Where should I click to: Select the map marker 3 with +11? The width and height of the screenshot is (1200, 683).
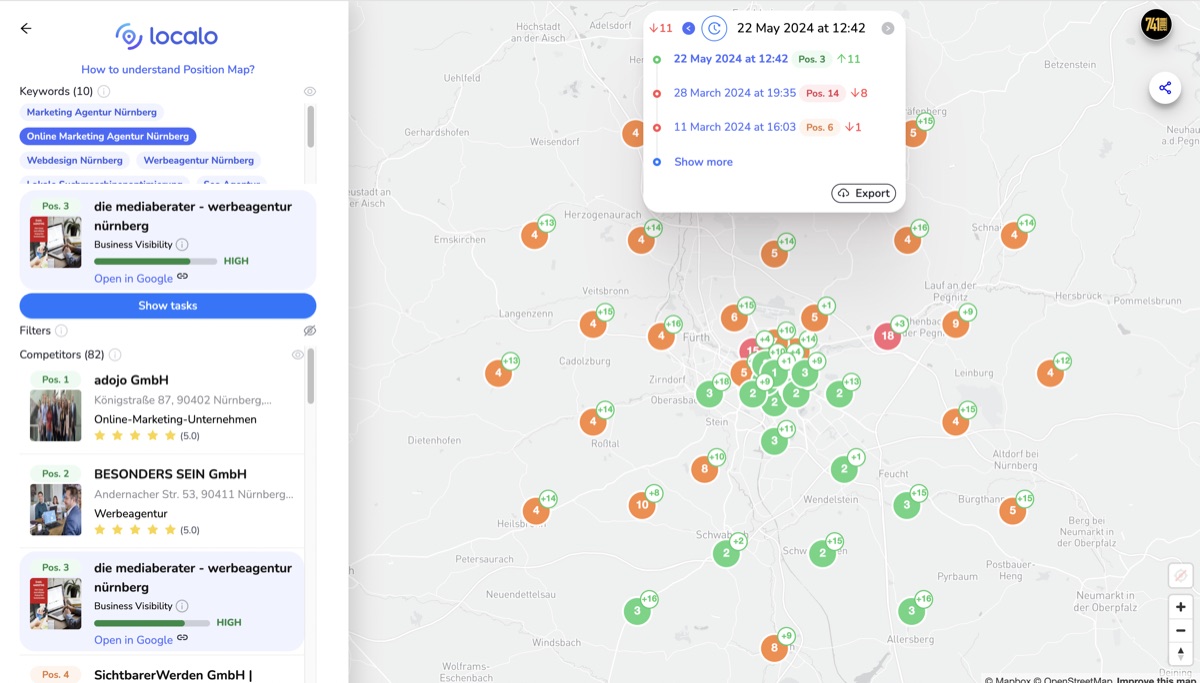pyautogui.click(x=774, y=441)
